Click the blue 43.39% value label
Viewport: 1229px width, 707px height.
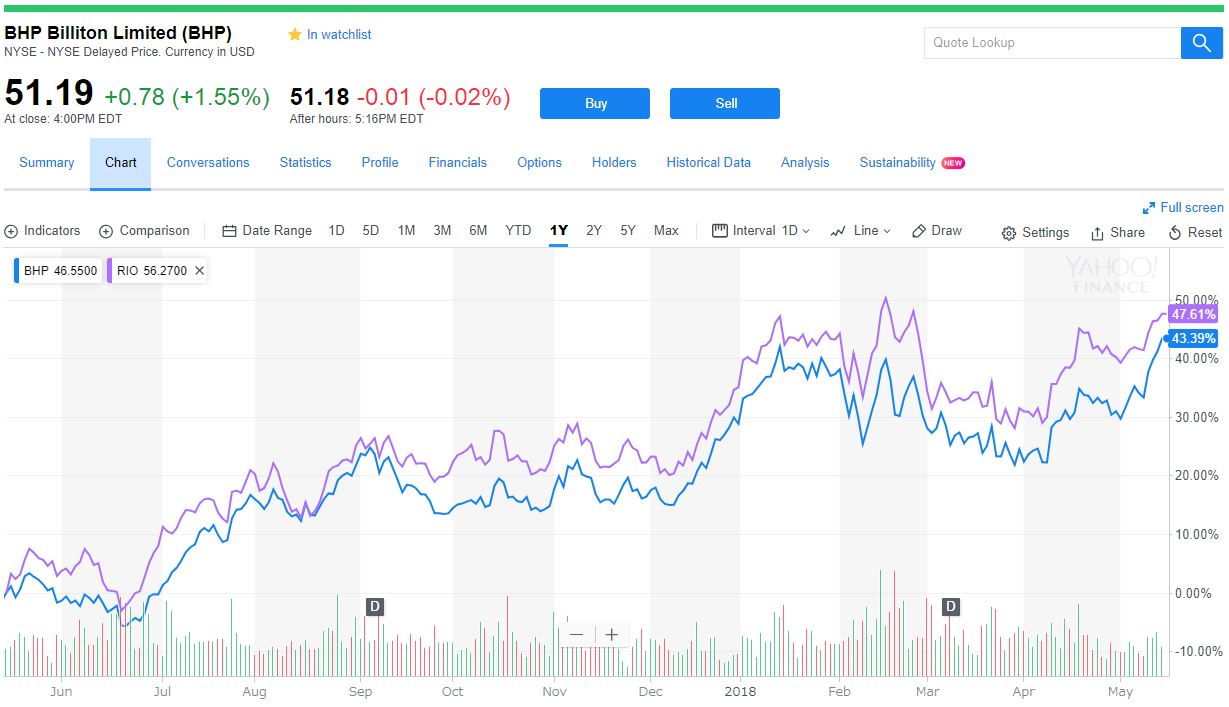coord(1193,338)
